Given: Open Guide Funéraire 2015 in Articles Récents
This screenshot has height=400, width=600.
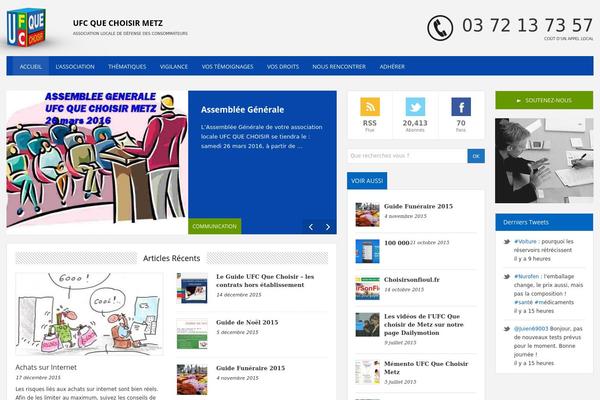Looking at the screenshot, I should pyautogui.click(x=250, y=368).
